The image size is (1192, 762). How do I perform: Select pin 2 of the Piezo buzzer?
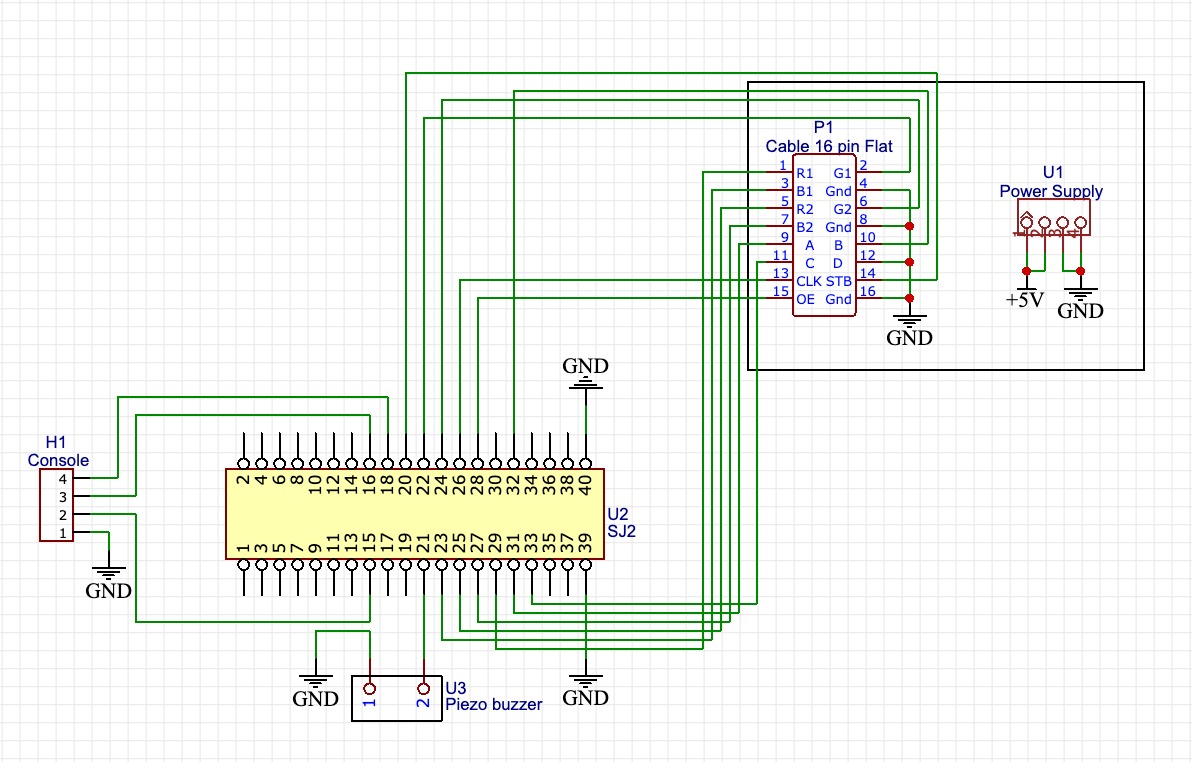coord(423,689)
